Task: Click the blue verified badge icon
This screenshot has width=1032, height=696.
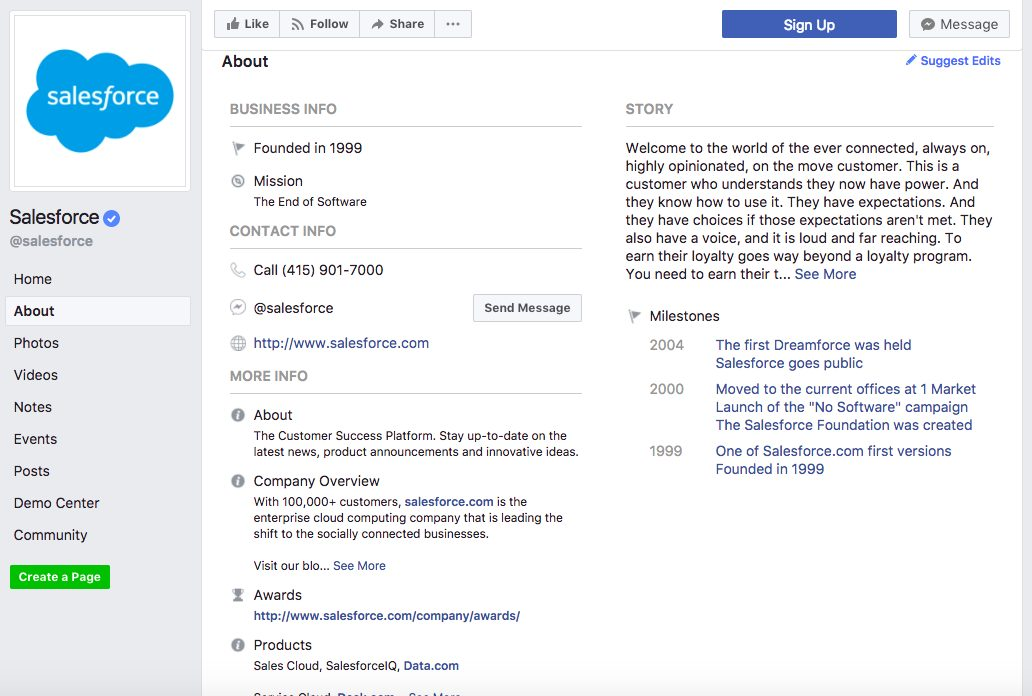Action: [x=112, y=218]
